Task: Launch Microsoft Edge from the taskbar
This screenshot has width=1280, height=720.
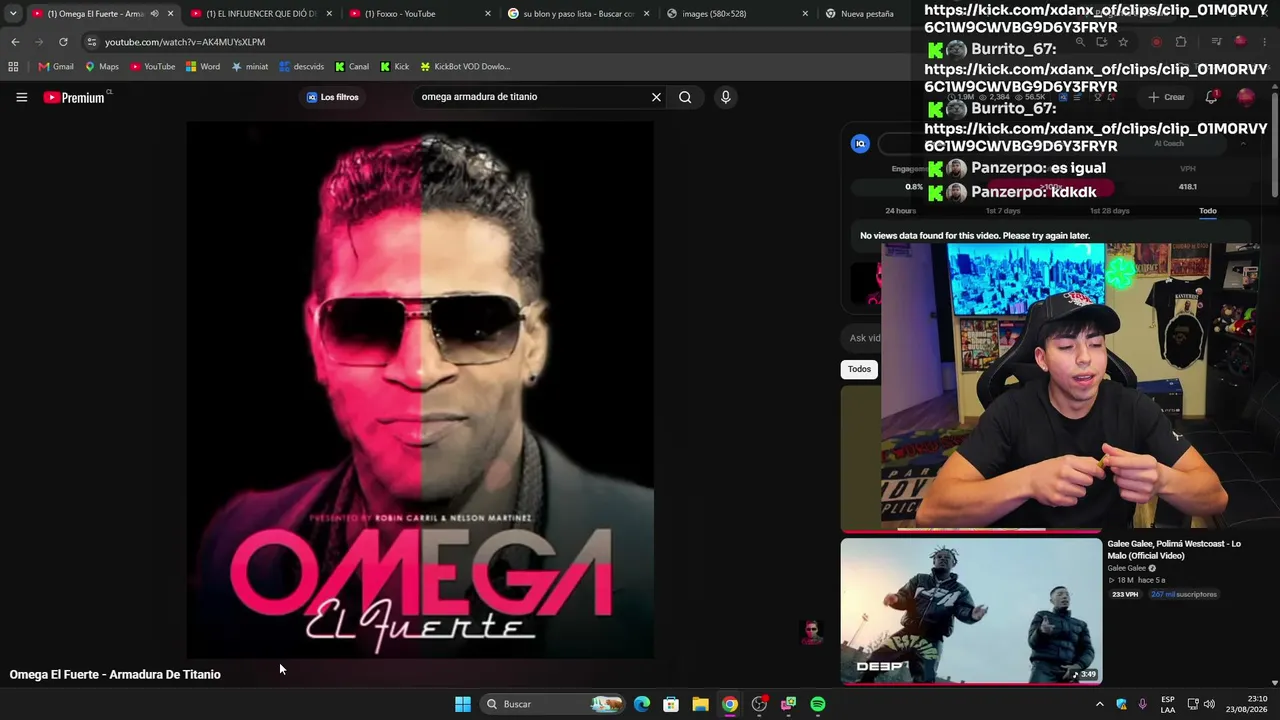Action: click(642, 704)
